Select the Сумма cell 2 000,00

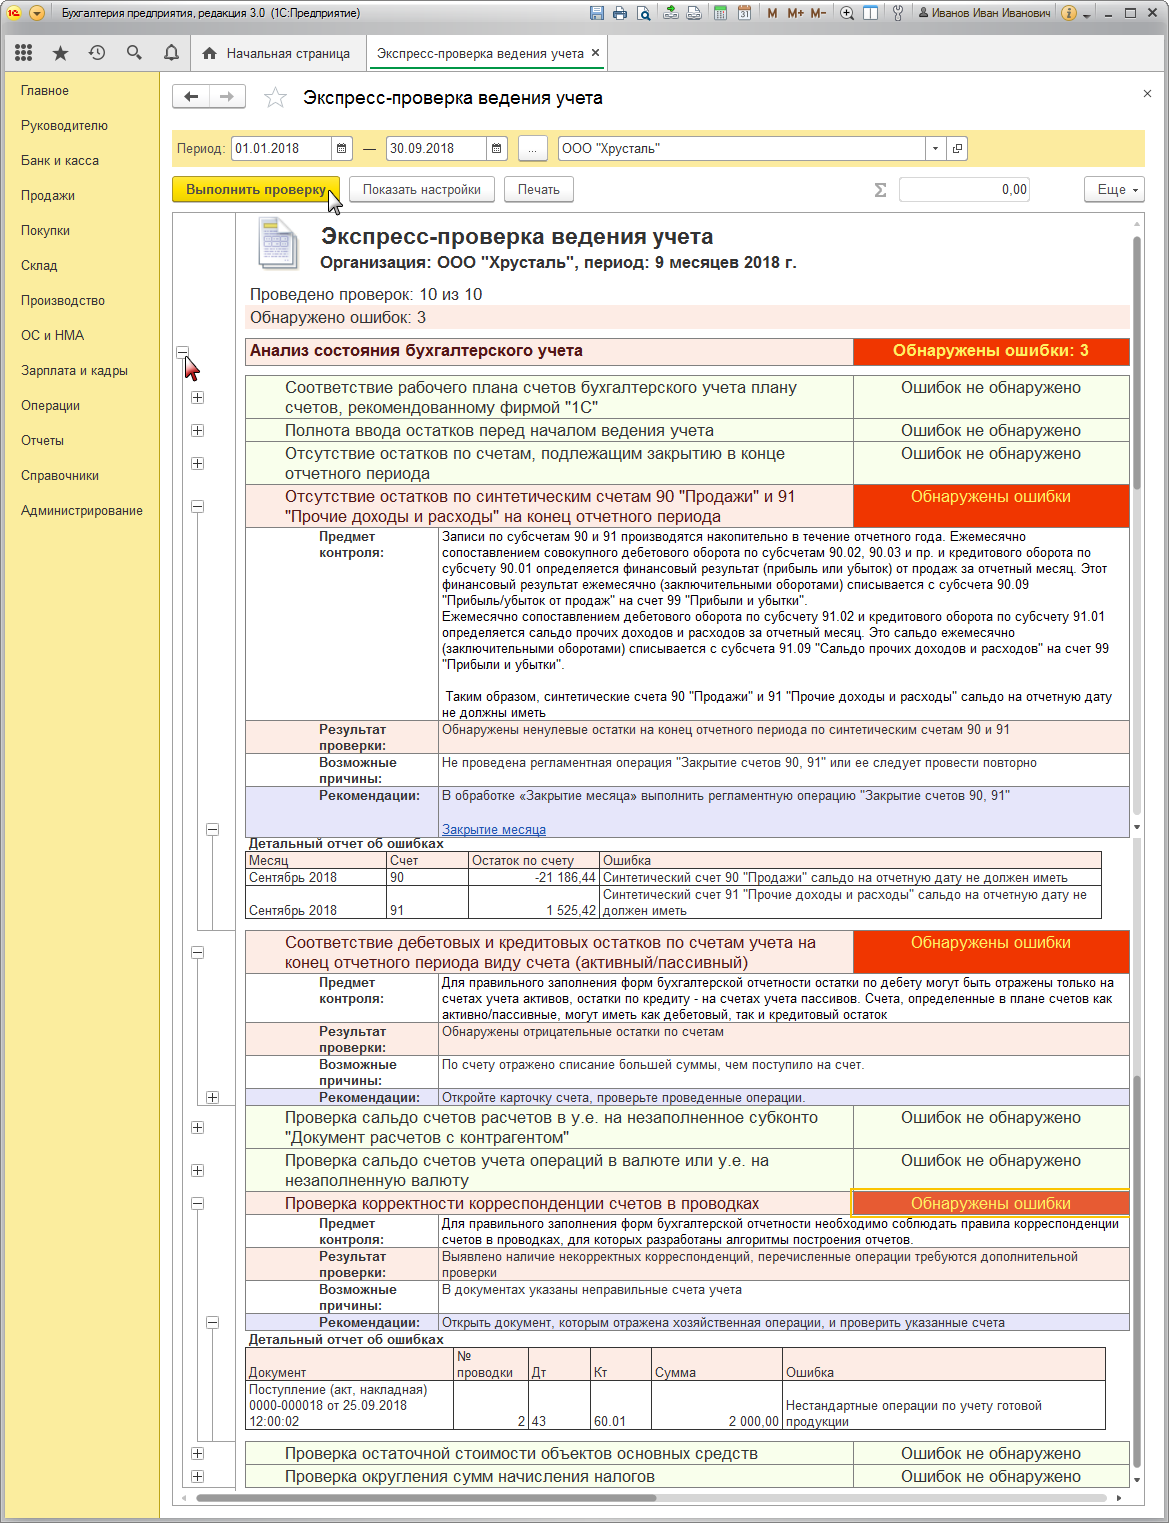click(716, 1405)
